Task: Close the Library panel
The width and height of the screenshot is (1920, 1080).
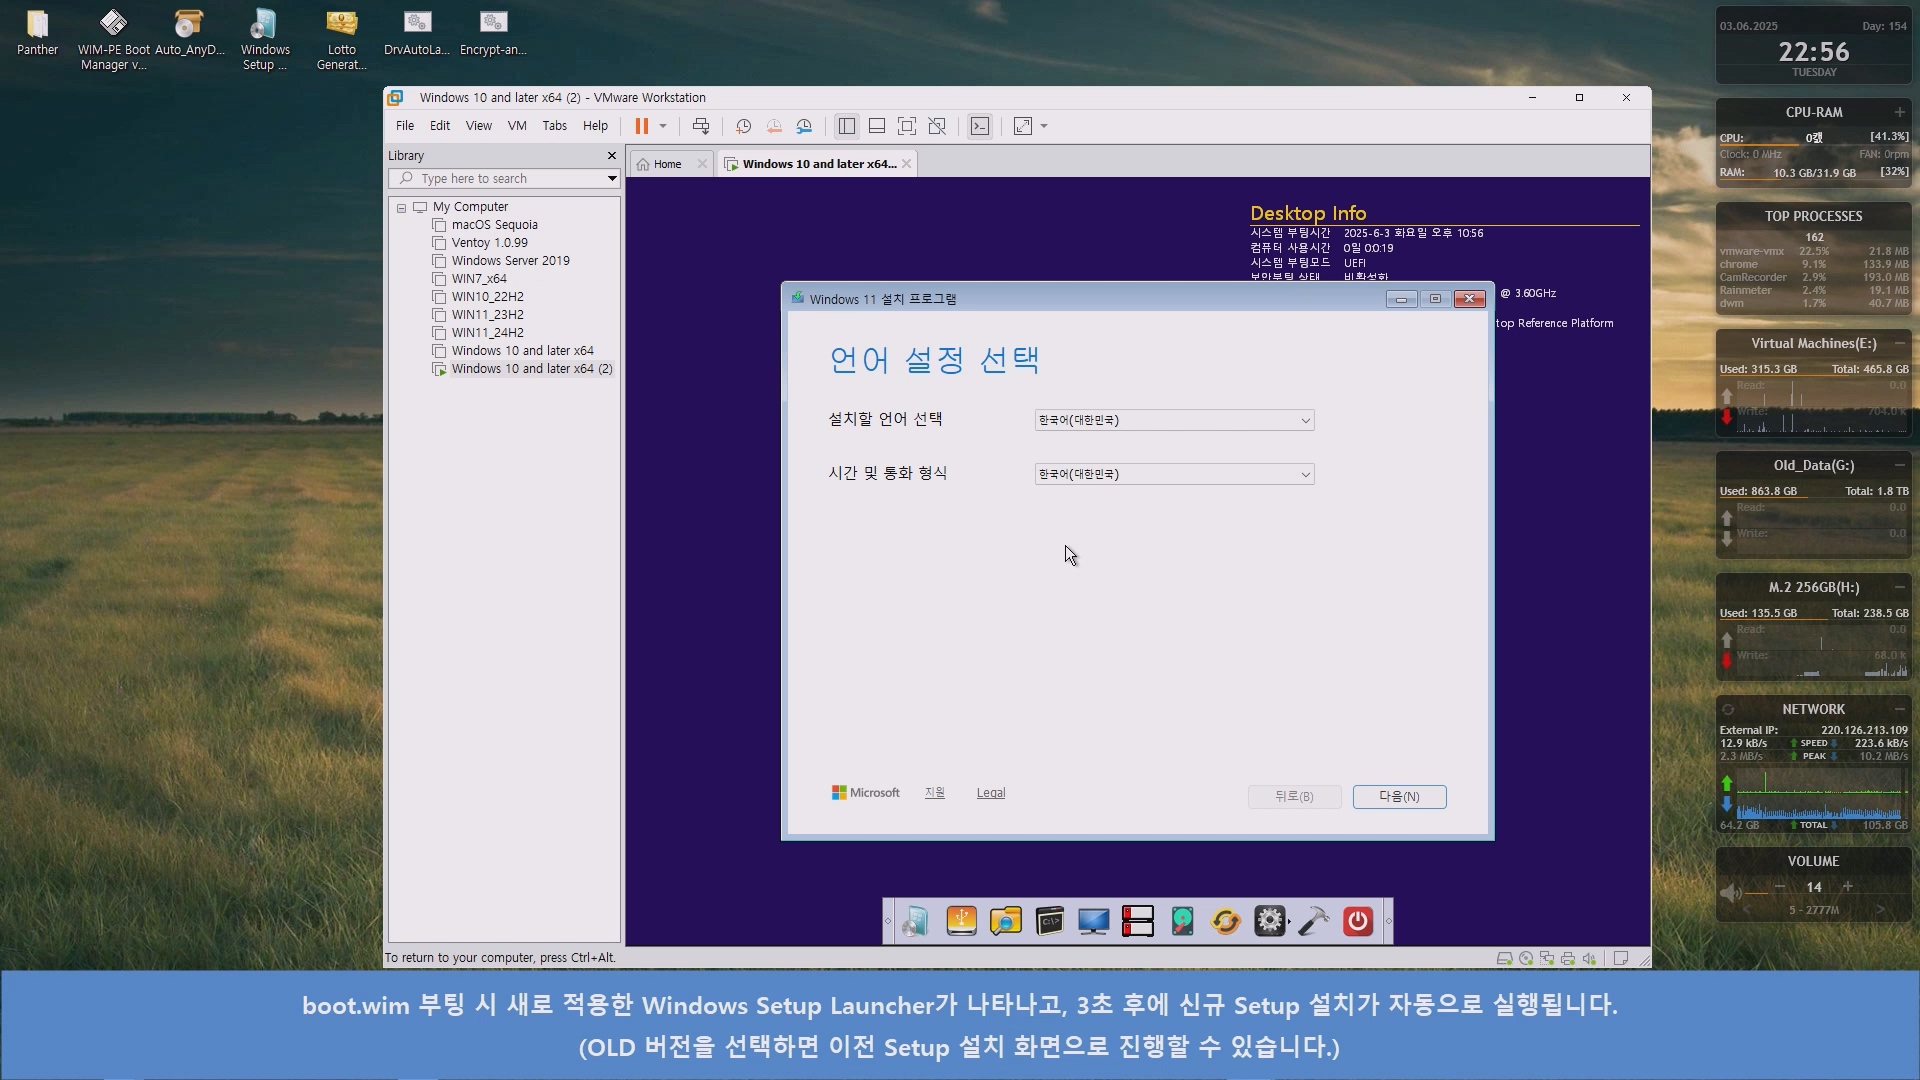Action: click(612, 156)
